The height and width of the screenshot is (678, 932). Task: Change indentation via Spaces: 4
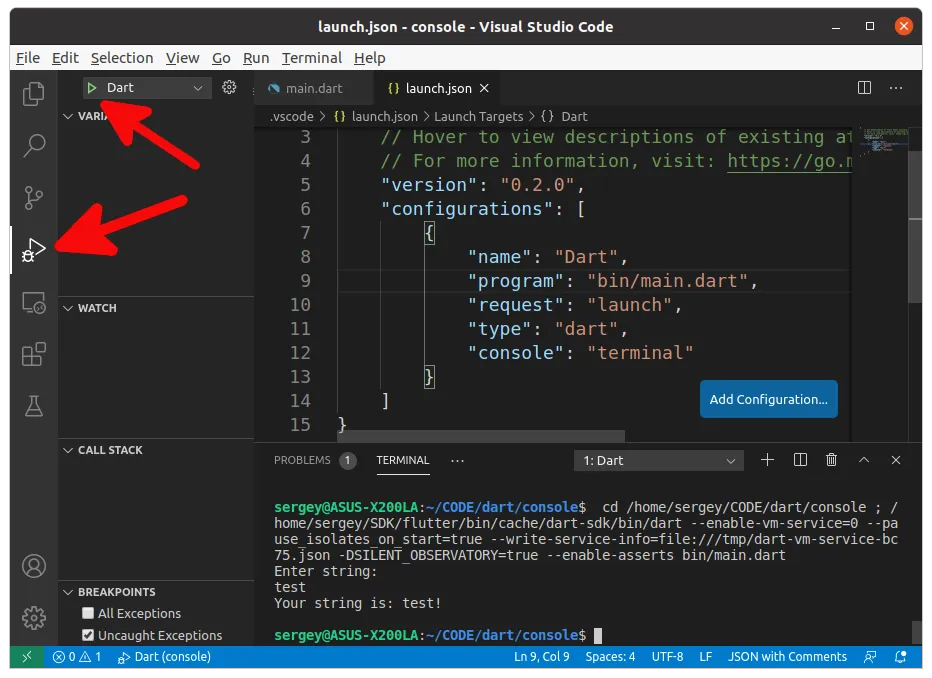[x=610, y=657]
